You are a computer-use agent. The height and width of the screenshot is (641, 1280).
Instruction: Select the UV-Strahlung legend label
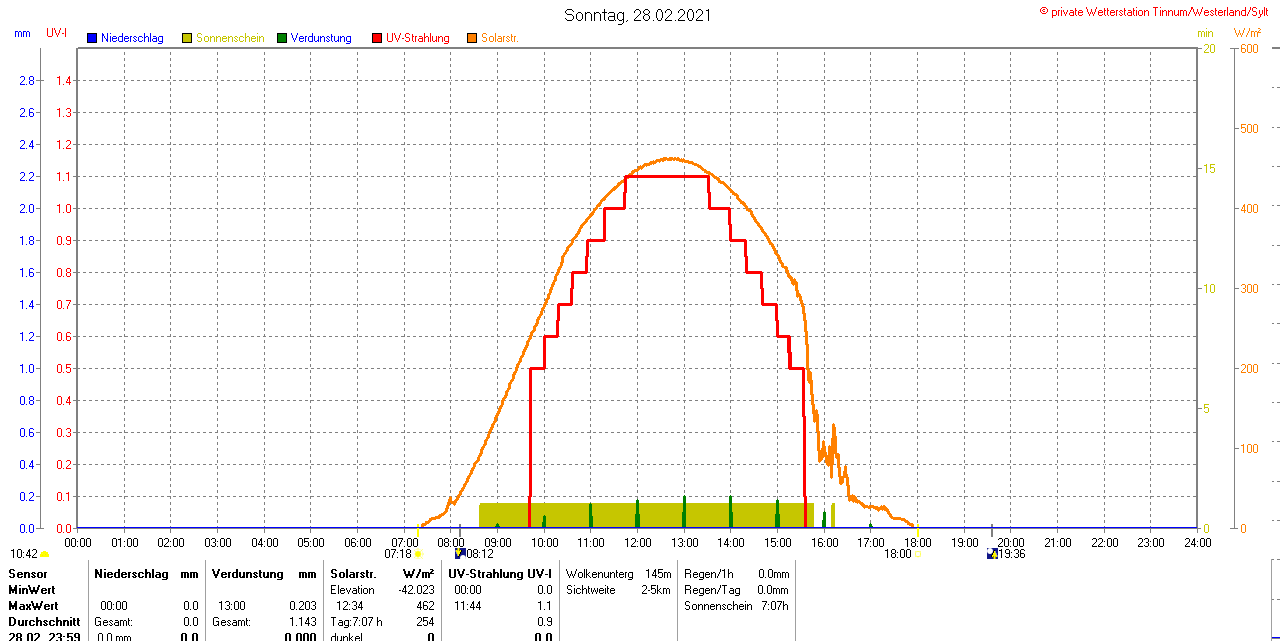pyautogui.click(x=417, y=38)
